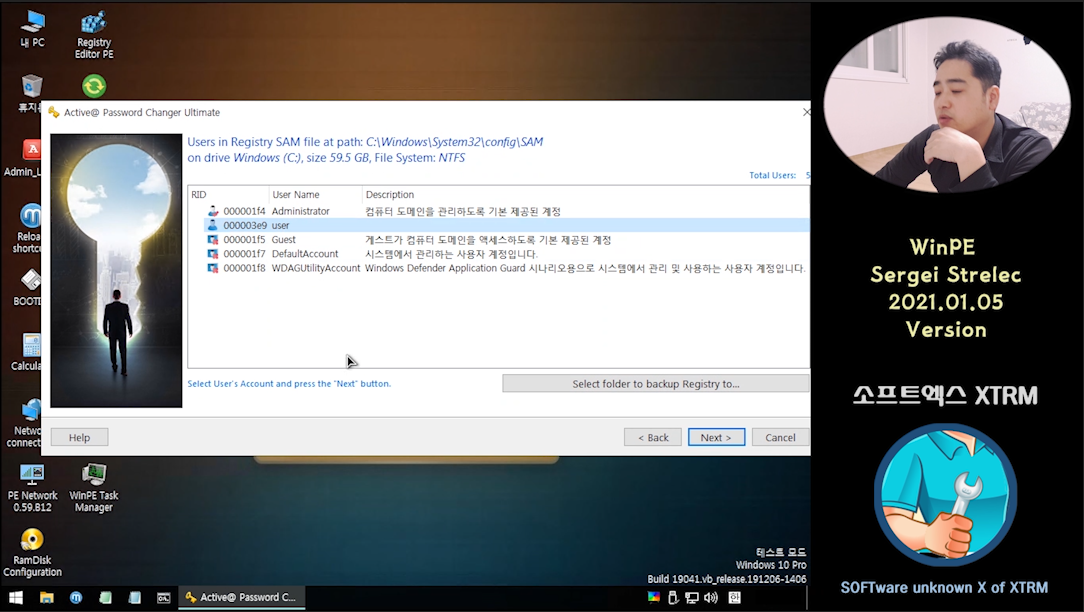Click the blue notebook taskbar icon
The height and width of the screenshot is (612, 1084).
coord(135,597)
